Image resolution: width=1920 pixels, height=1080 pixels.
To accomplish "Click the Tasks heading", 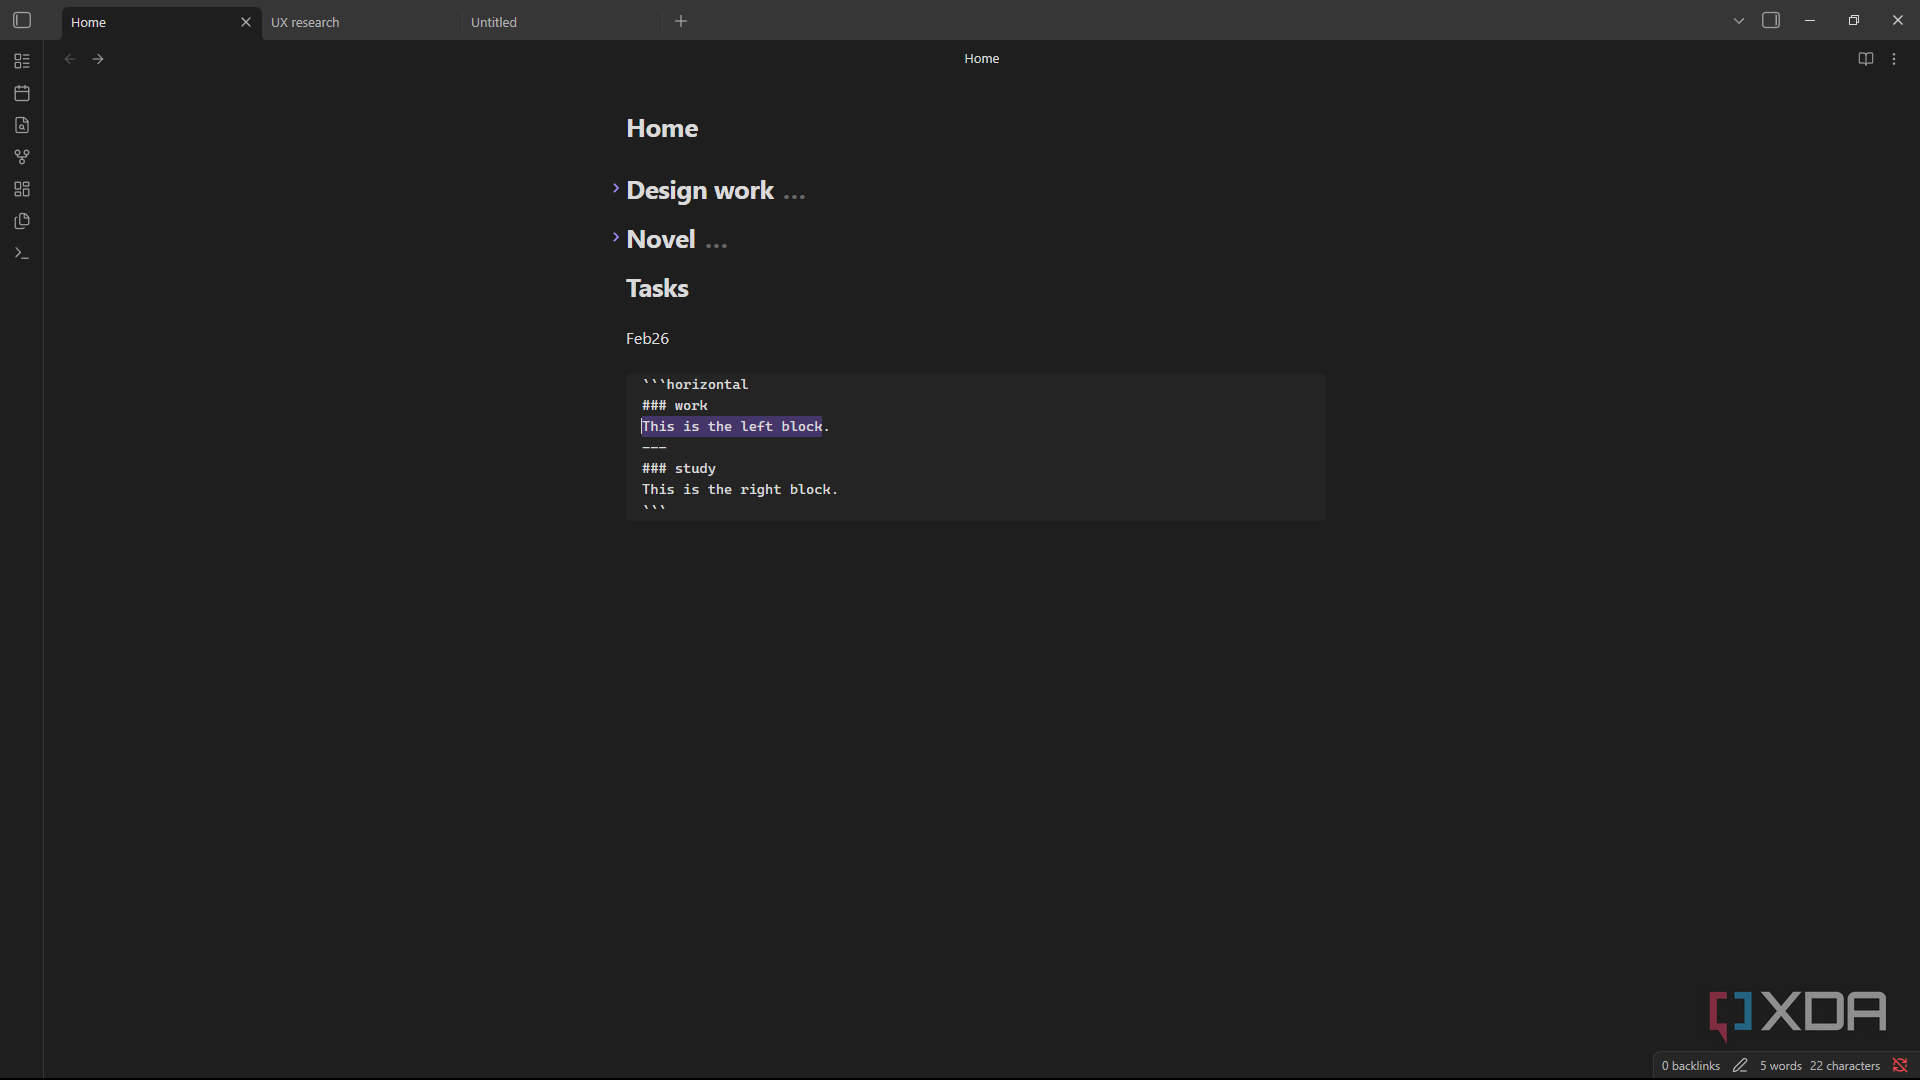I will (x=657, y=288).
